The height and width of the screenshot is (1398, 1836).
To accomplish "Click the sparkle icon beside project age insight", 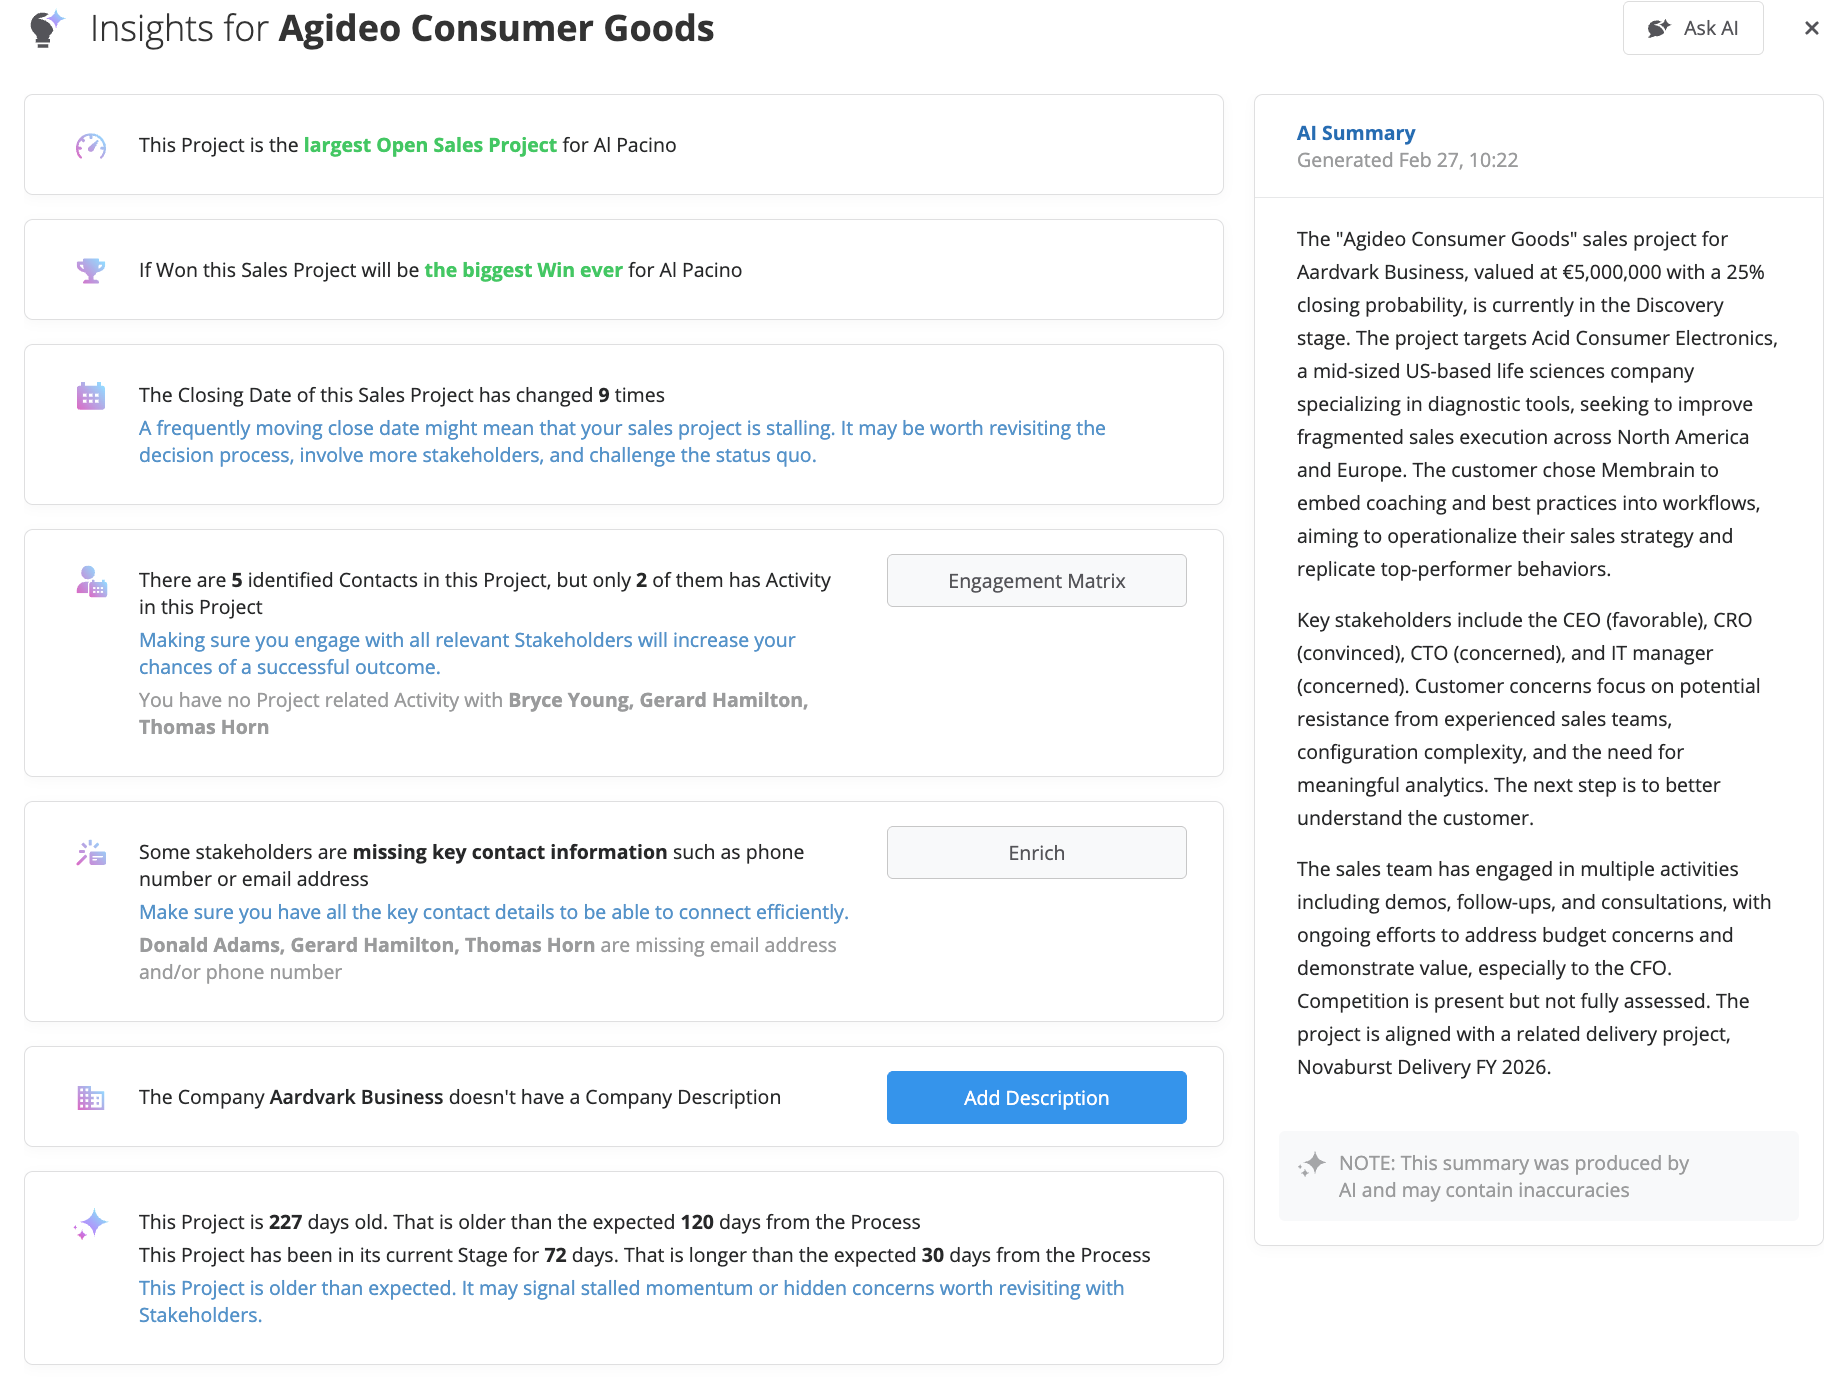I will click(91, 1224).
